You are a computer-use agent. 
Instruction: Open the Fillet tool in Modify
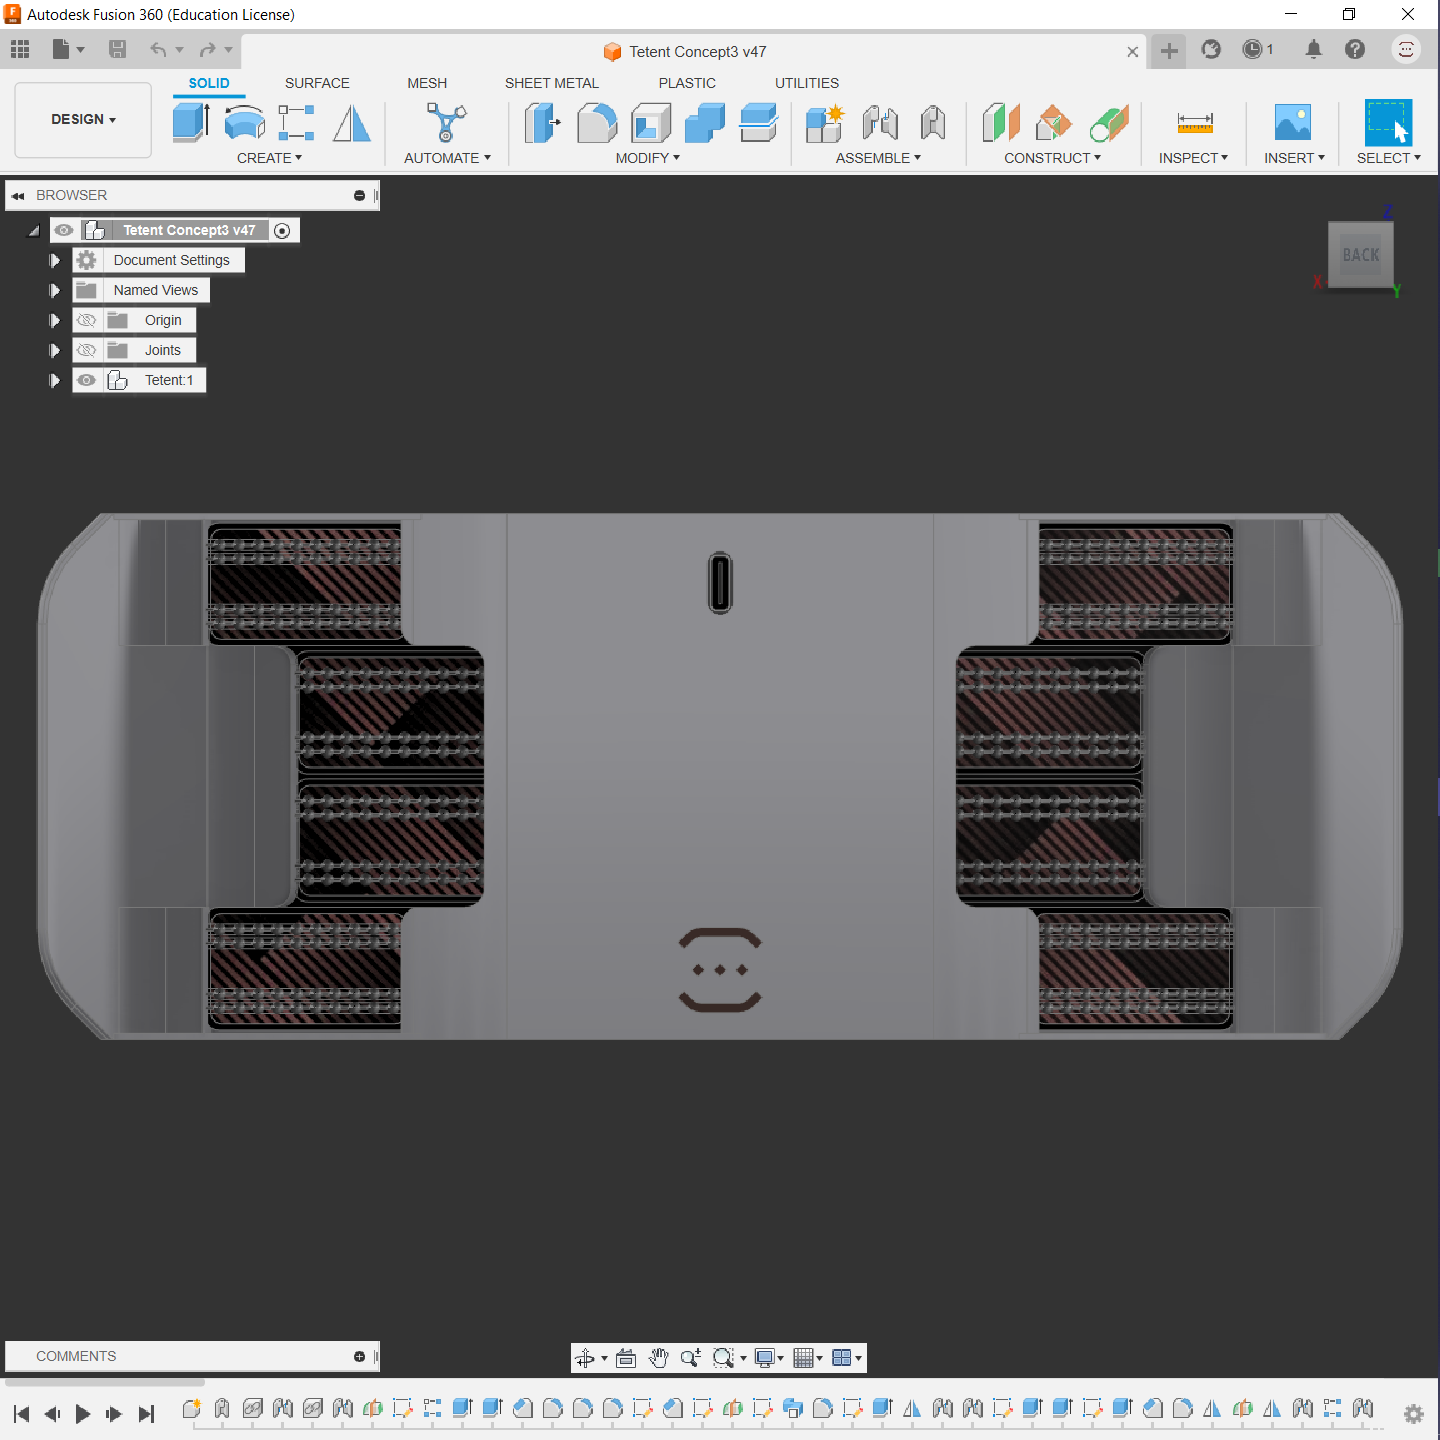(x=597, y=123)
